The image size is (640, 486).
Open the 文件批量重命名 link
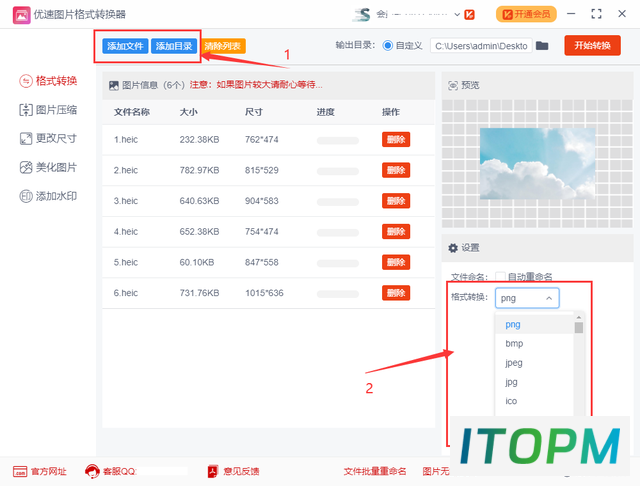point(375,471)
